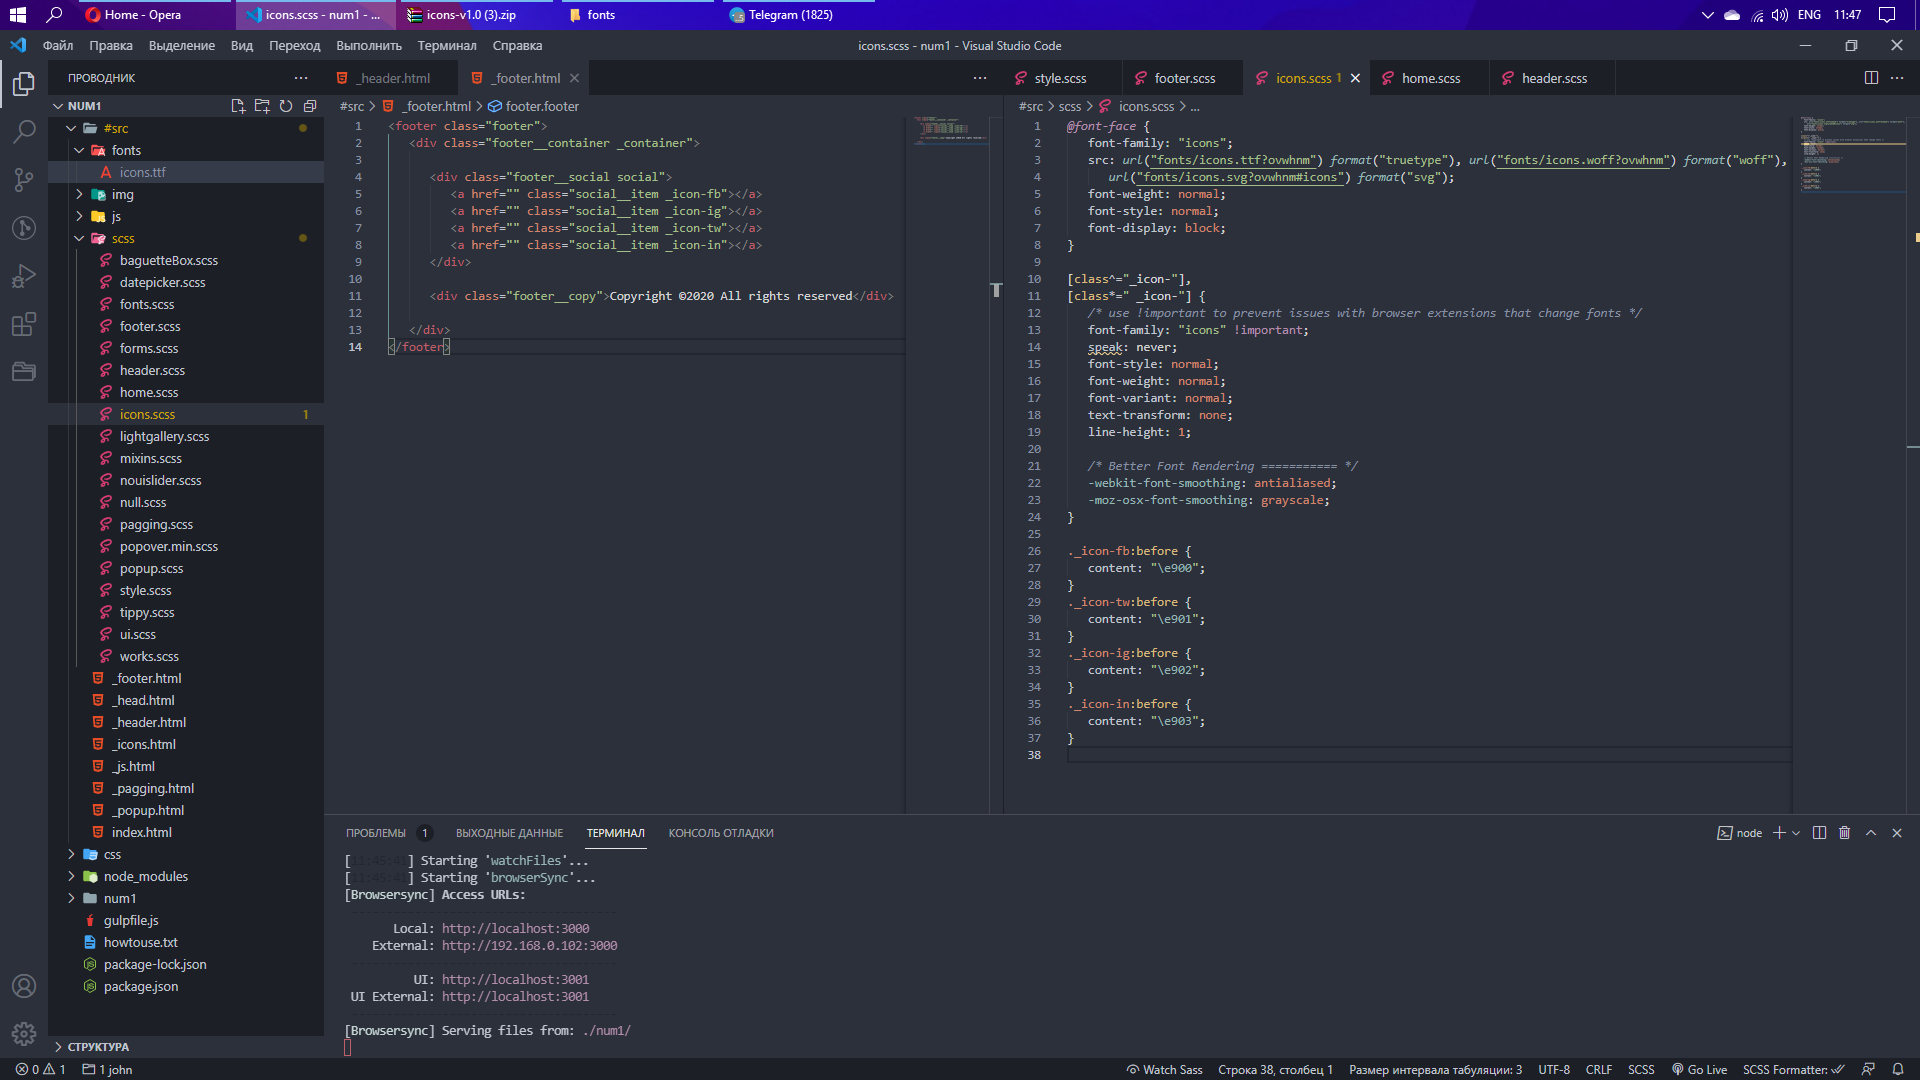Expand the js folder
The image size is (1920, 1080).
click(x=79, y=216)
